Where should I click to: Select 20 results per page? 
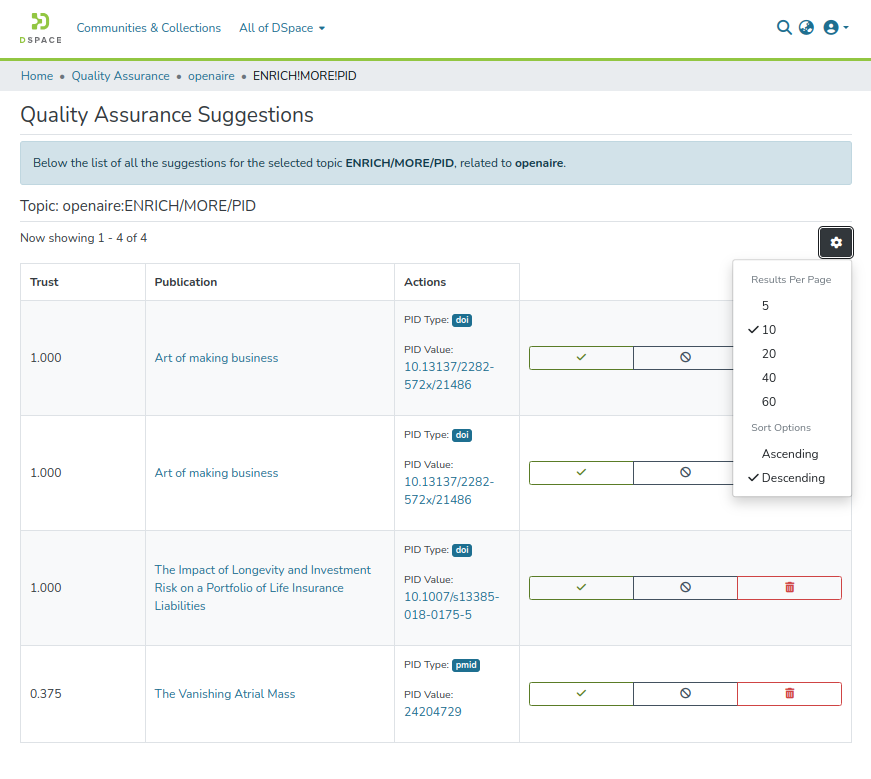click(x=768, y=354)
